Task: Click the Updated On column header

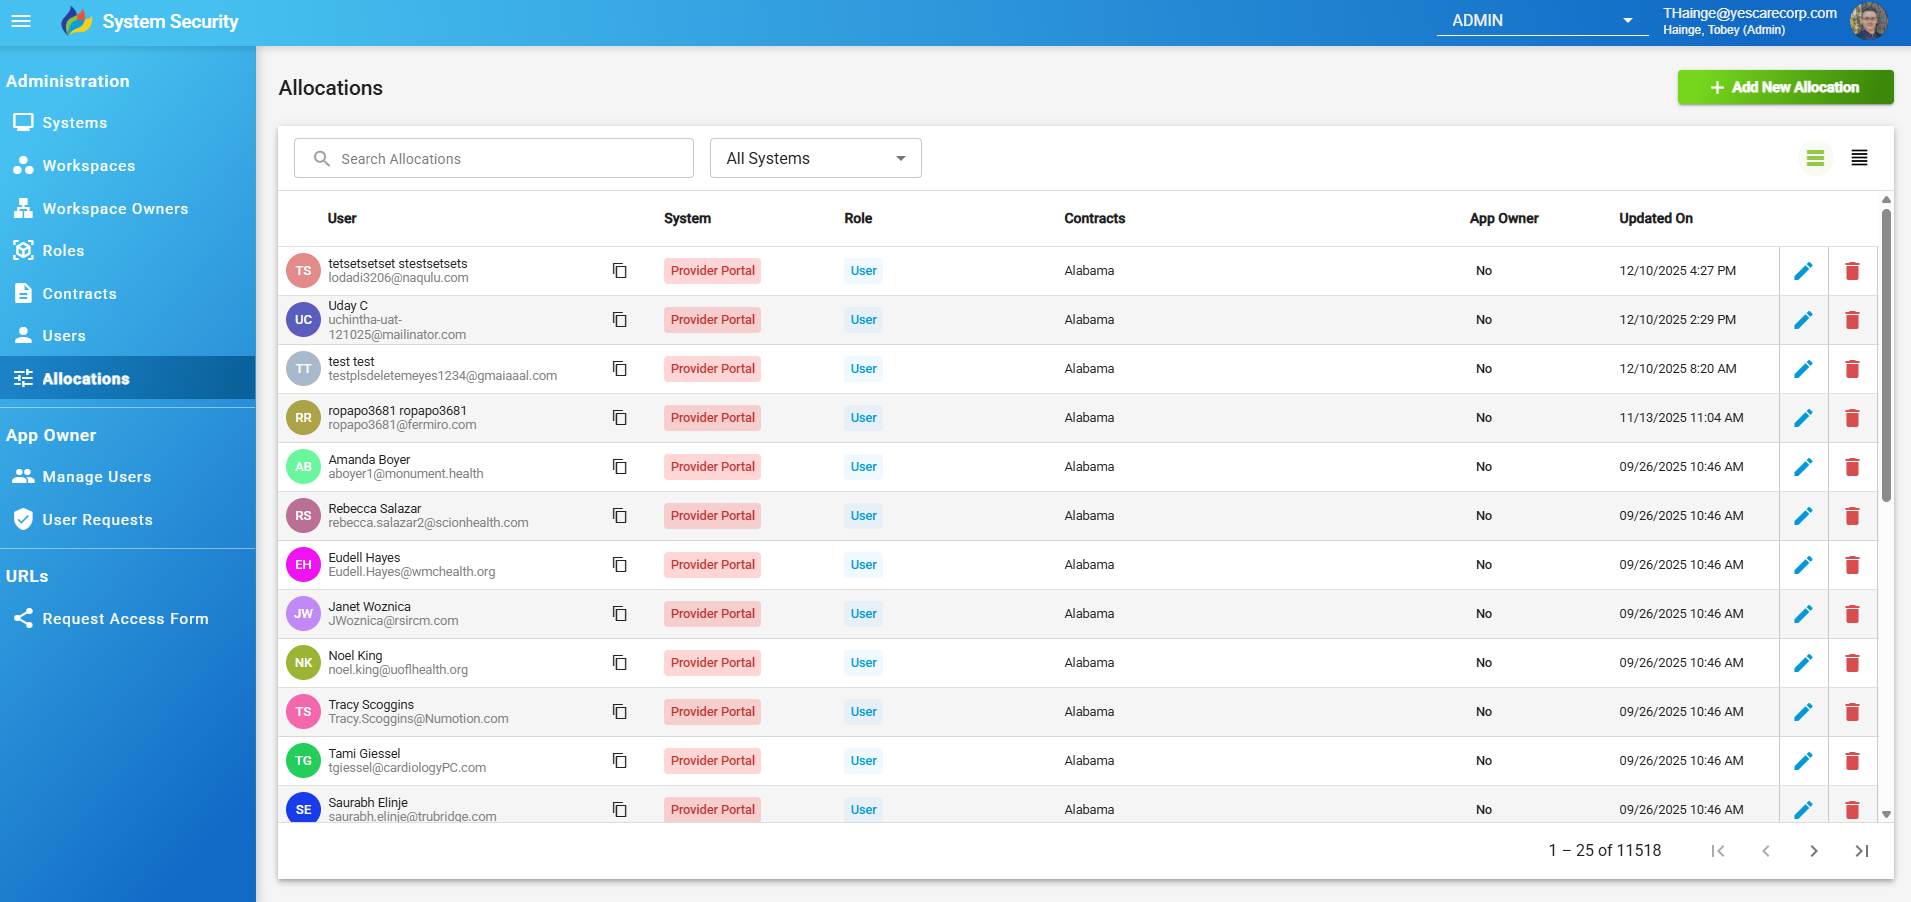Action: click(x=1655, y=218)
